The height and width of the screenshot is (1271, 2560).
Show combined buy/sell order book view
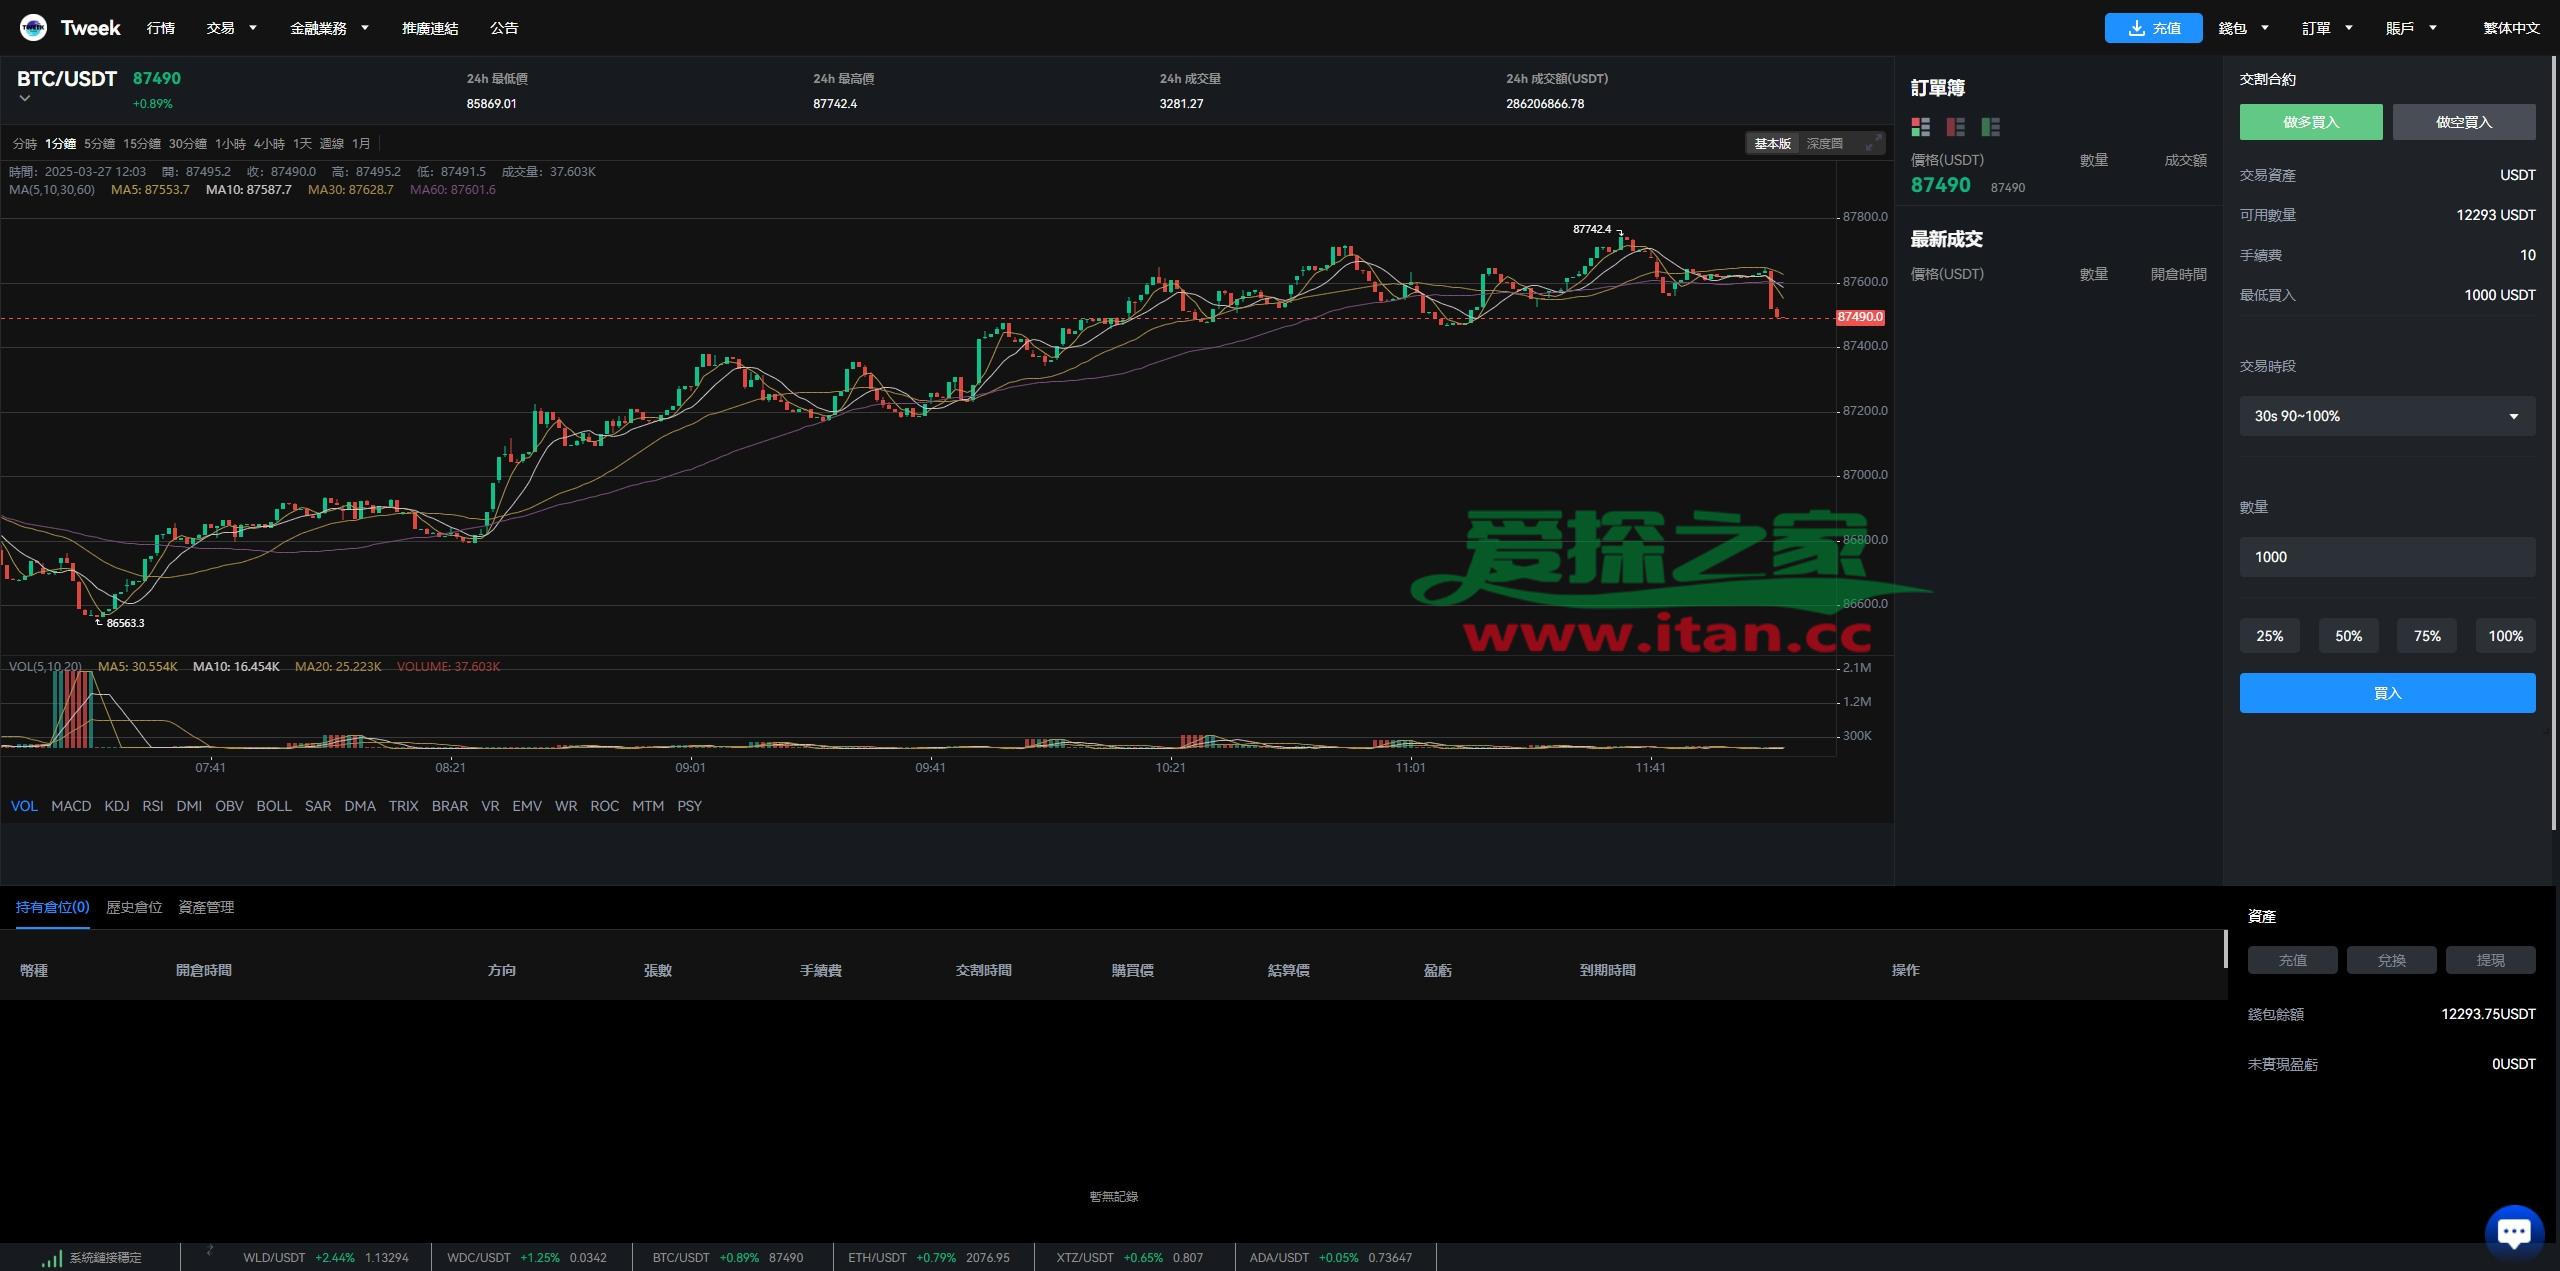(1920, 127)
